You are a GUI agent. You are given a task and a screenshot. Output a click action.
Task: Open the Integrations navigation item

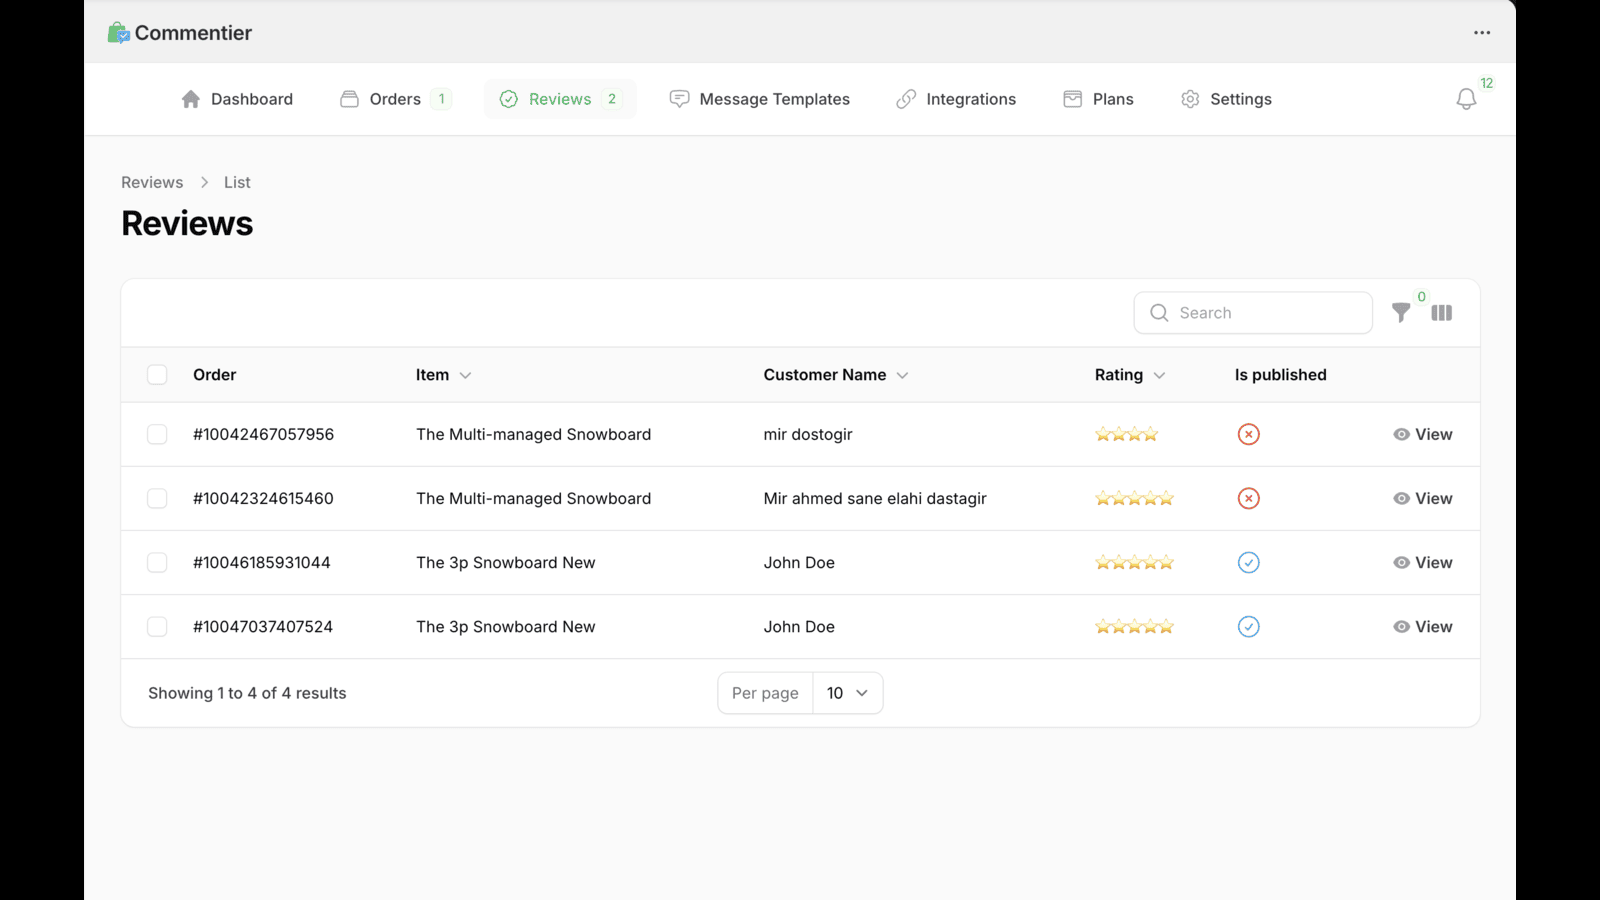[x=956, y=99]
